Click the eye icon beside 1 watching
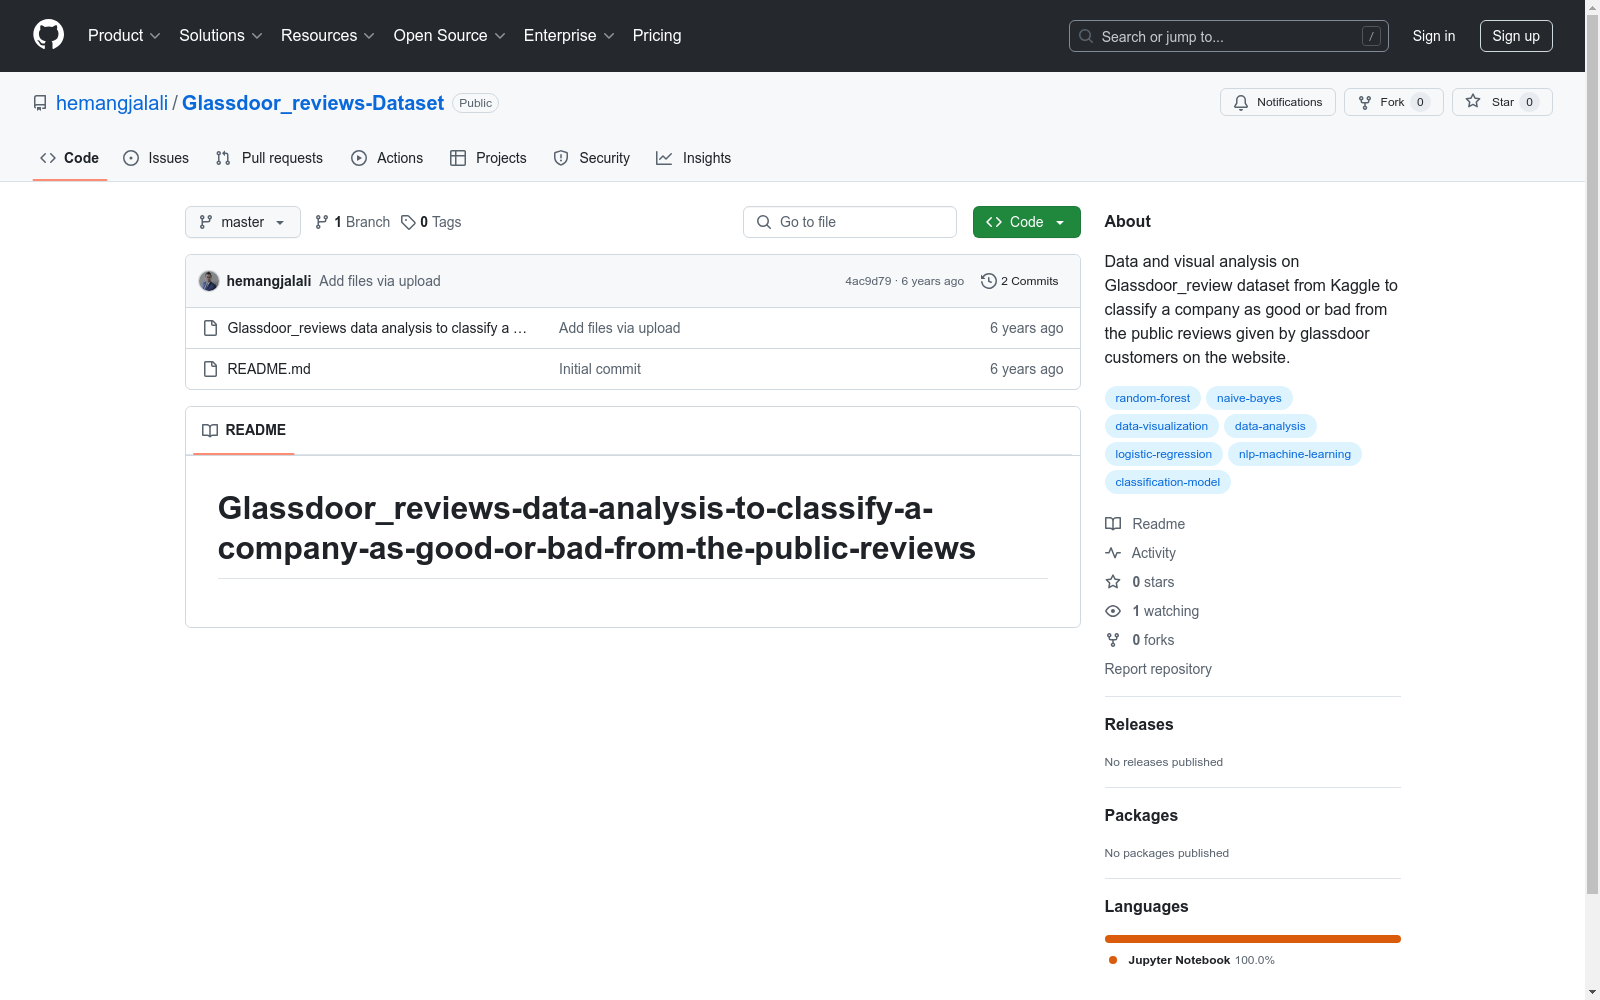 coord(1113,611)
